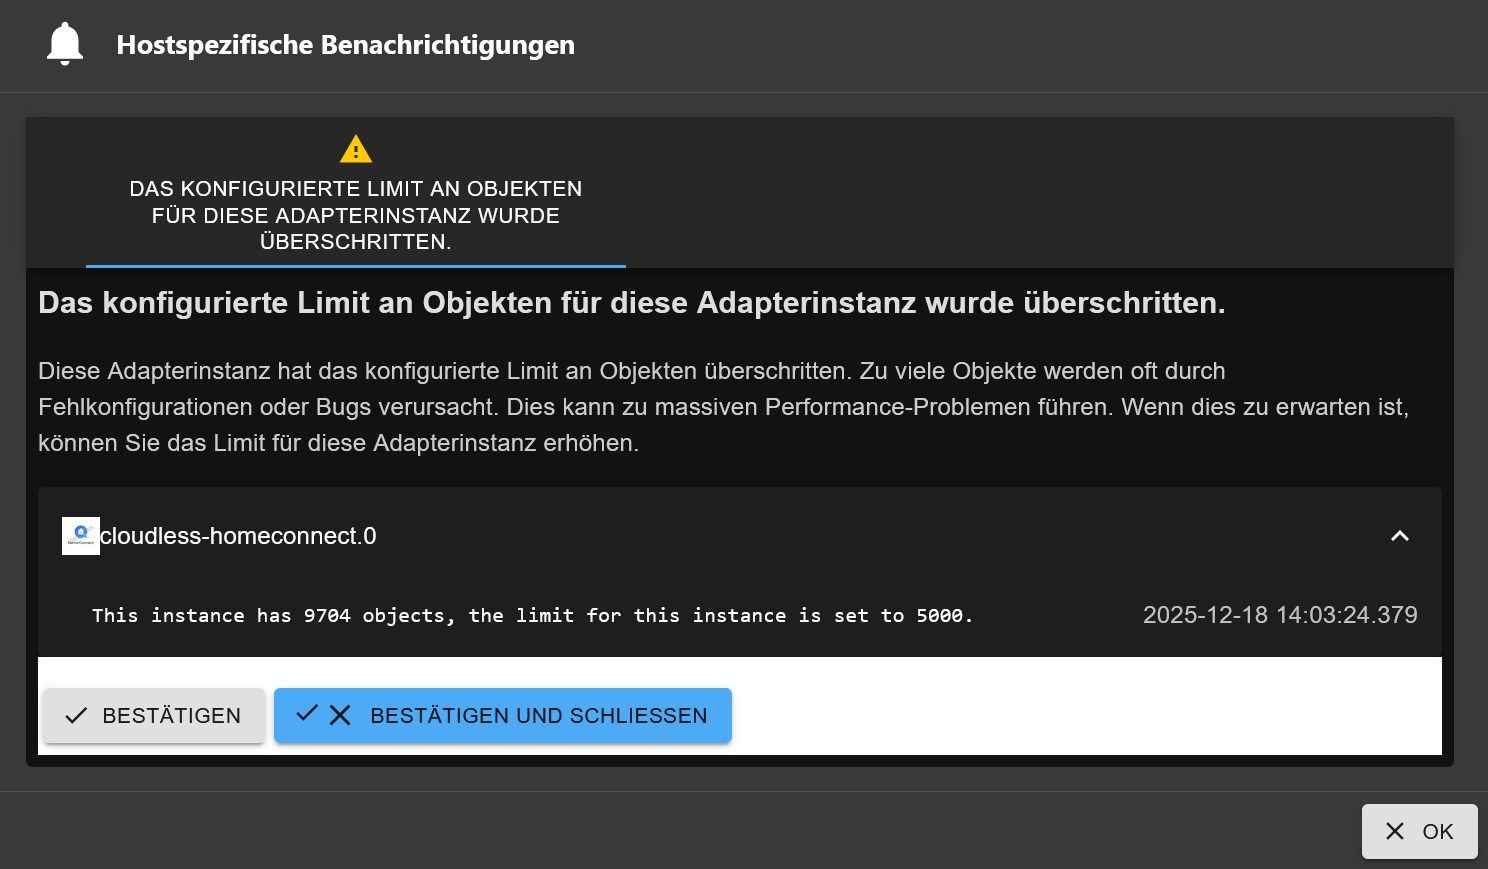
Task: Click the X icon on the blue button
Action: (340, 715)
